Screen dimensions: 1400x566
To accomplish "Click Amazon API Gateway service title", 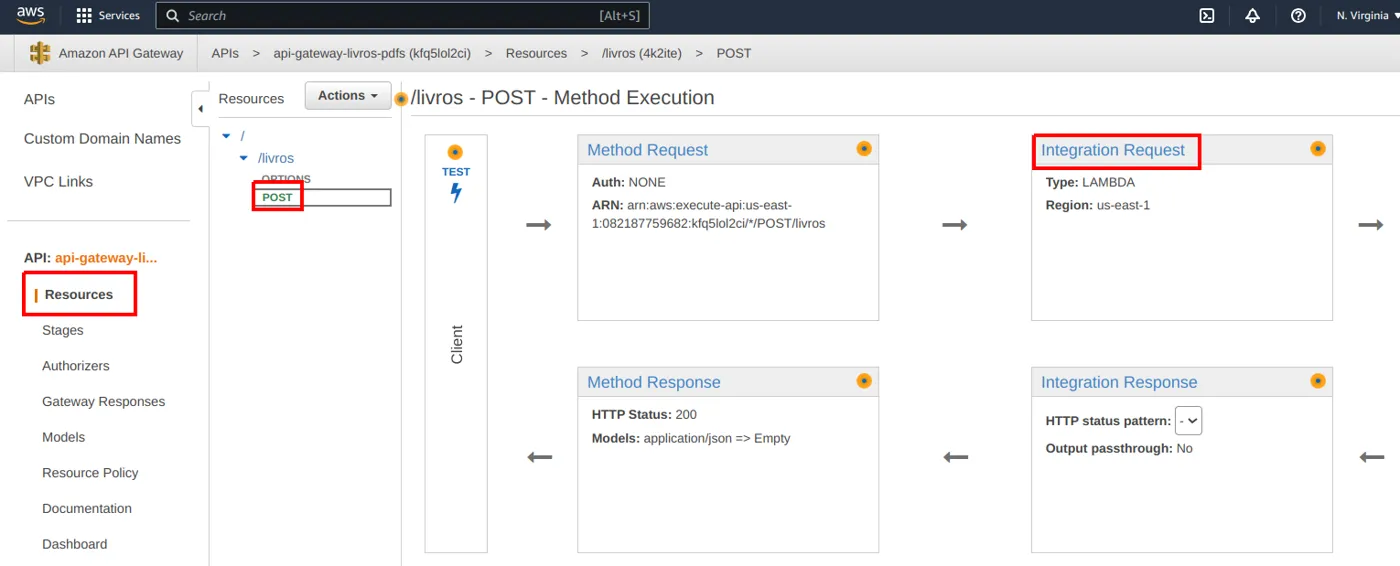I will point(121,53).
